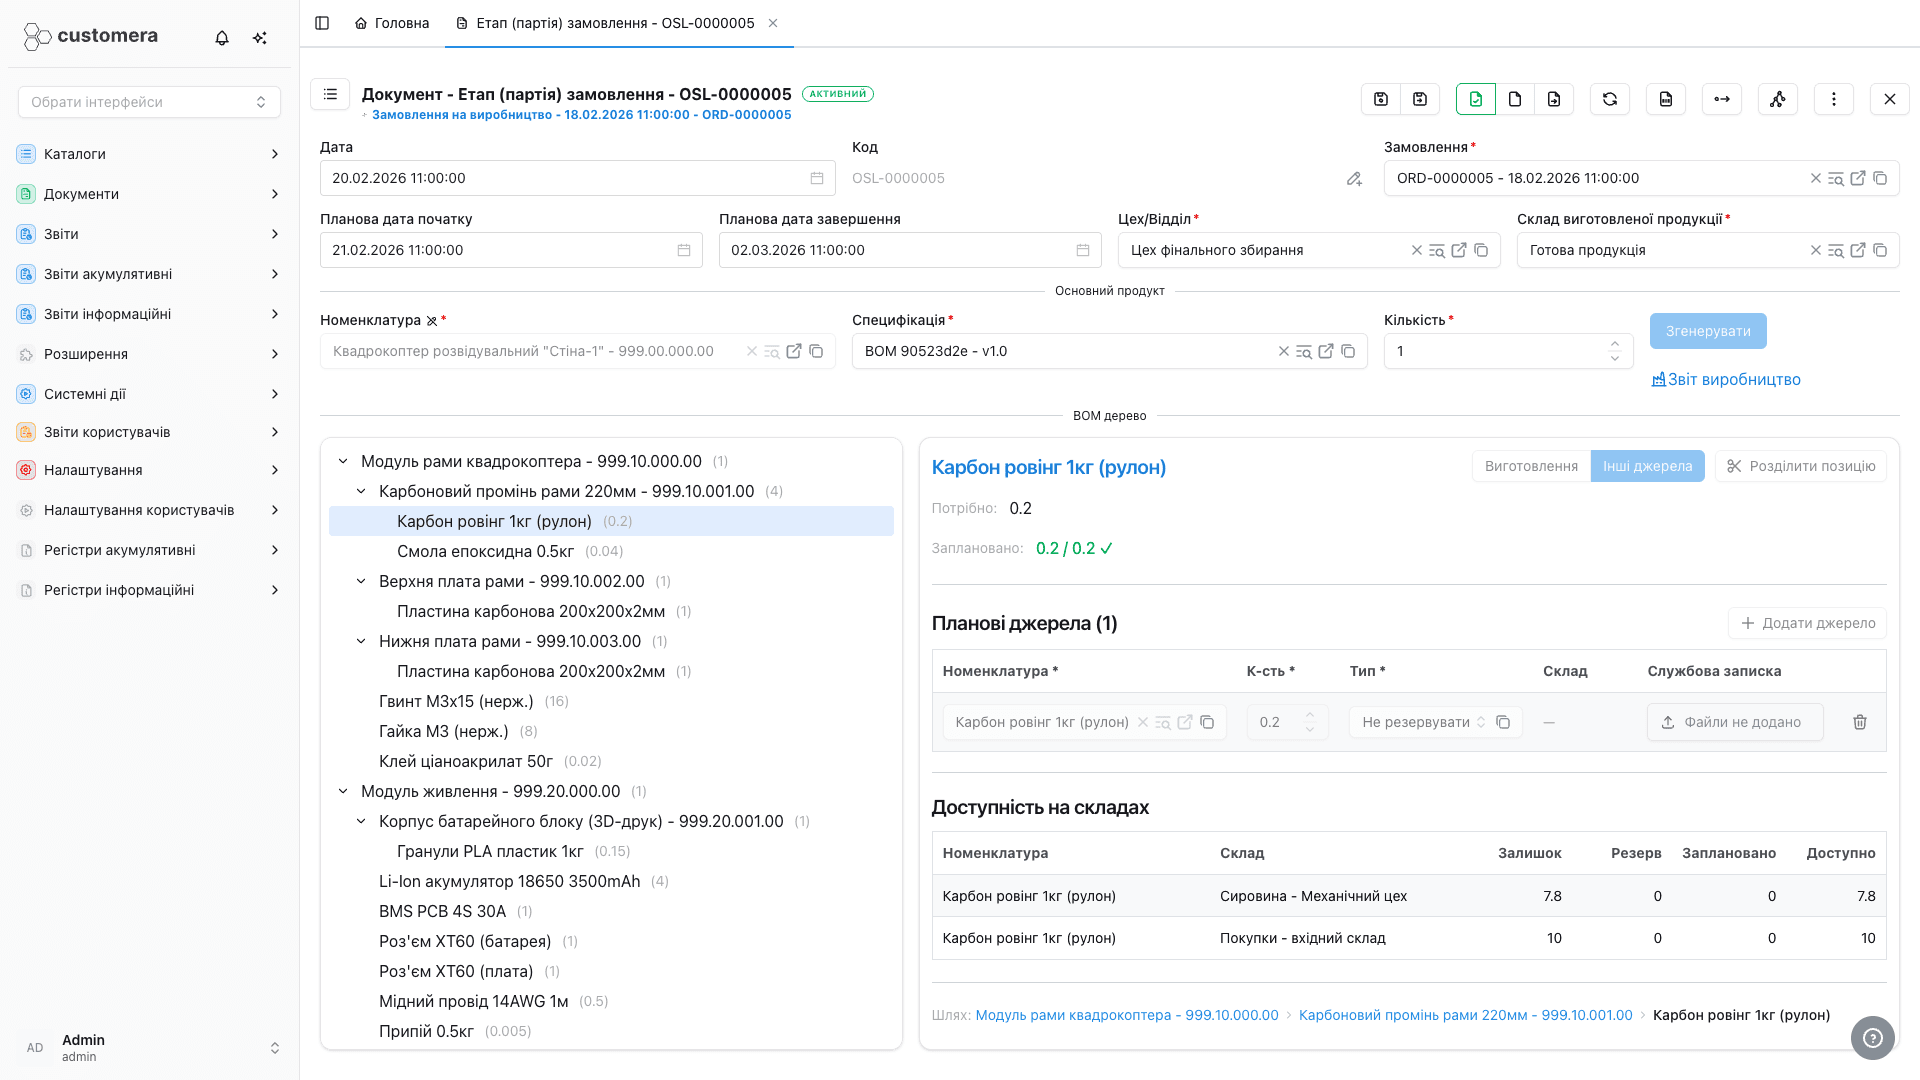Image resolution: width=1920 pixels, height=1080 pixels.
Task: Click the document with arrow status icon
Action: pos(1554,99)
